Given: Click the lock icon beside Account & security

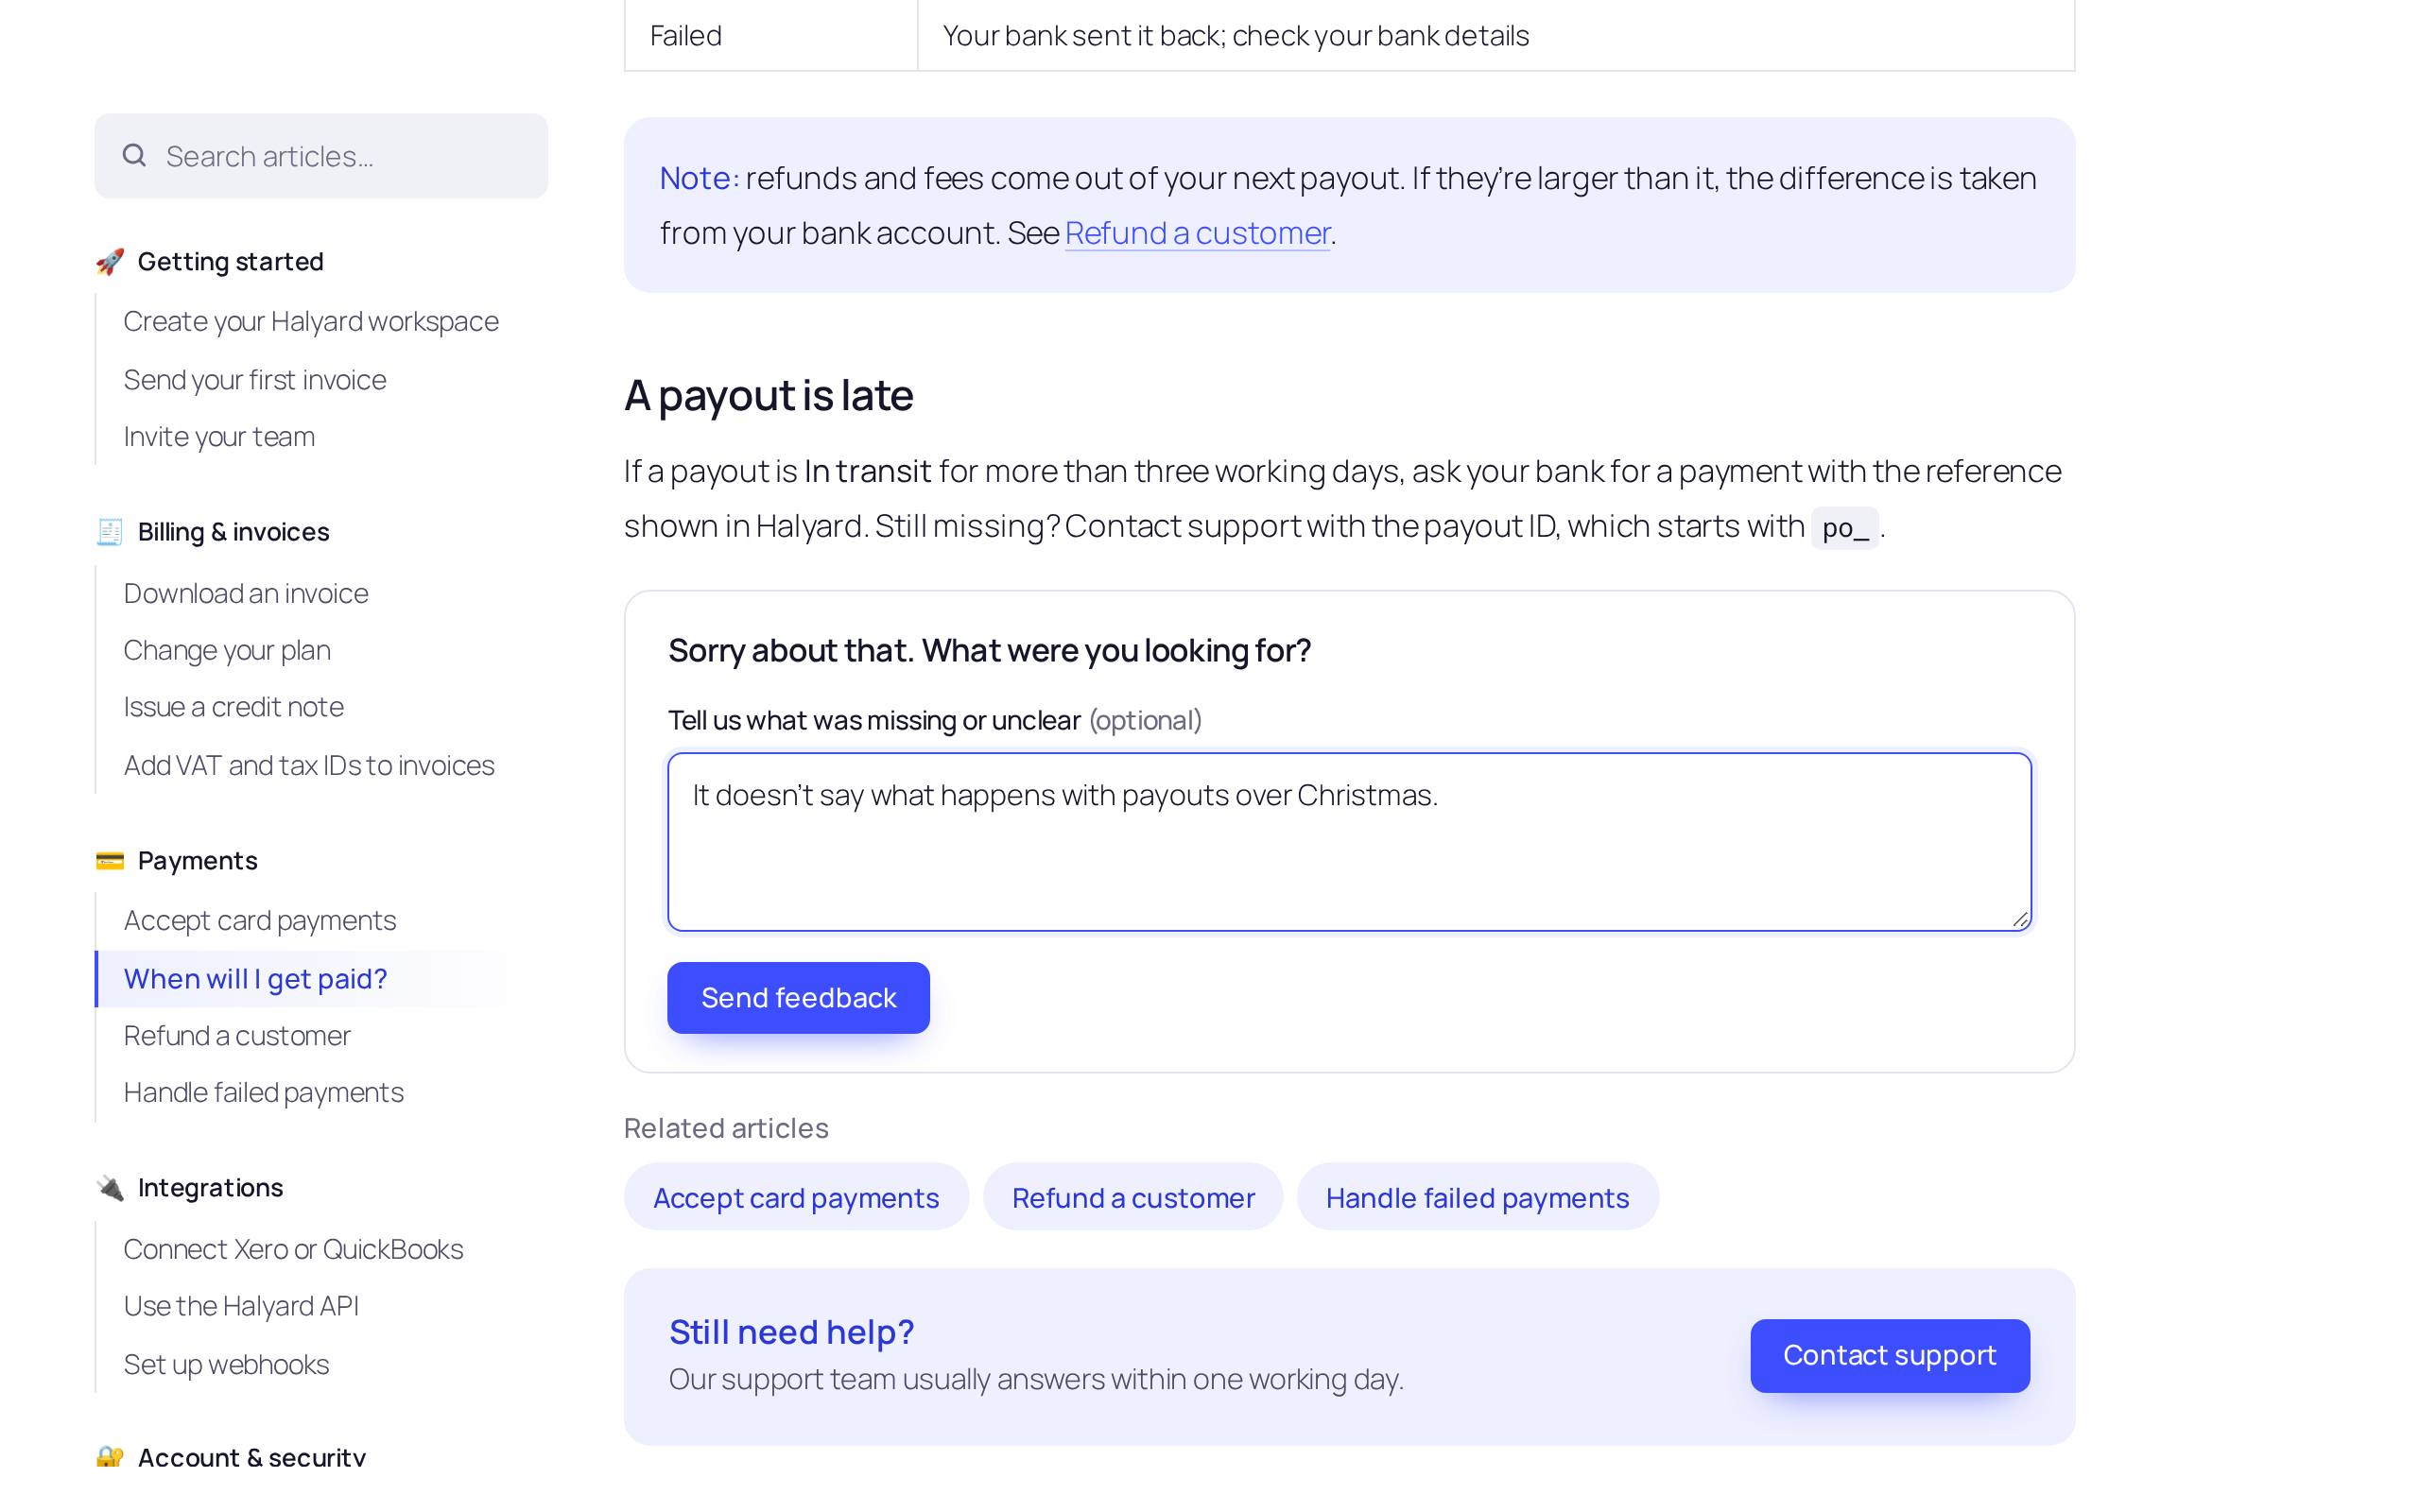Looking at the screenshot, I should point(110,1457).
